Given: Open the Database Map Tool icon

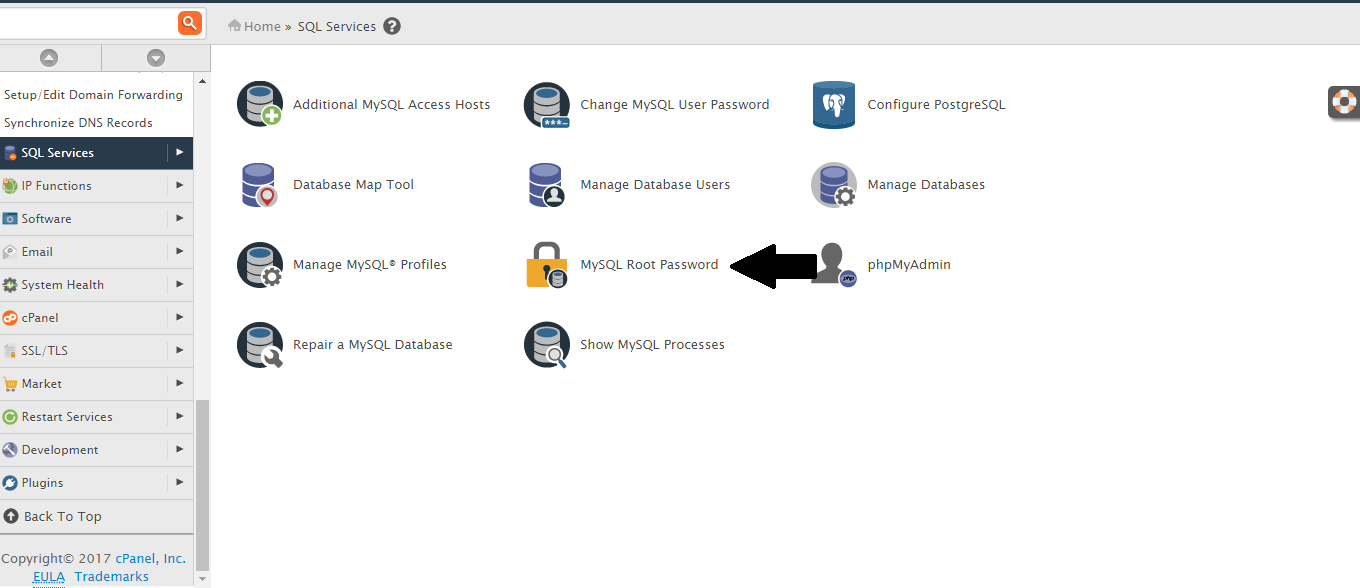Looking at the screenshot, I should pos(259,185).
